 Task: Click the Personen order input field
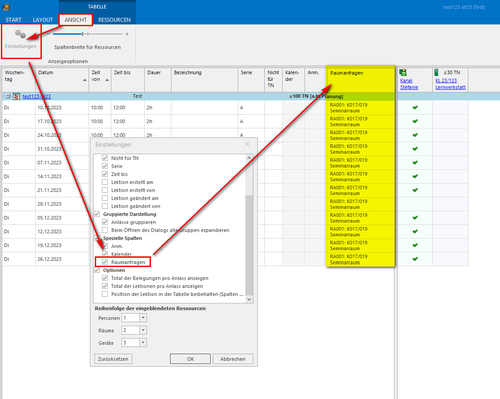(x=131, y=318)
